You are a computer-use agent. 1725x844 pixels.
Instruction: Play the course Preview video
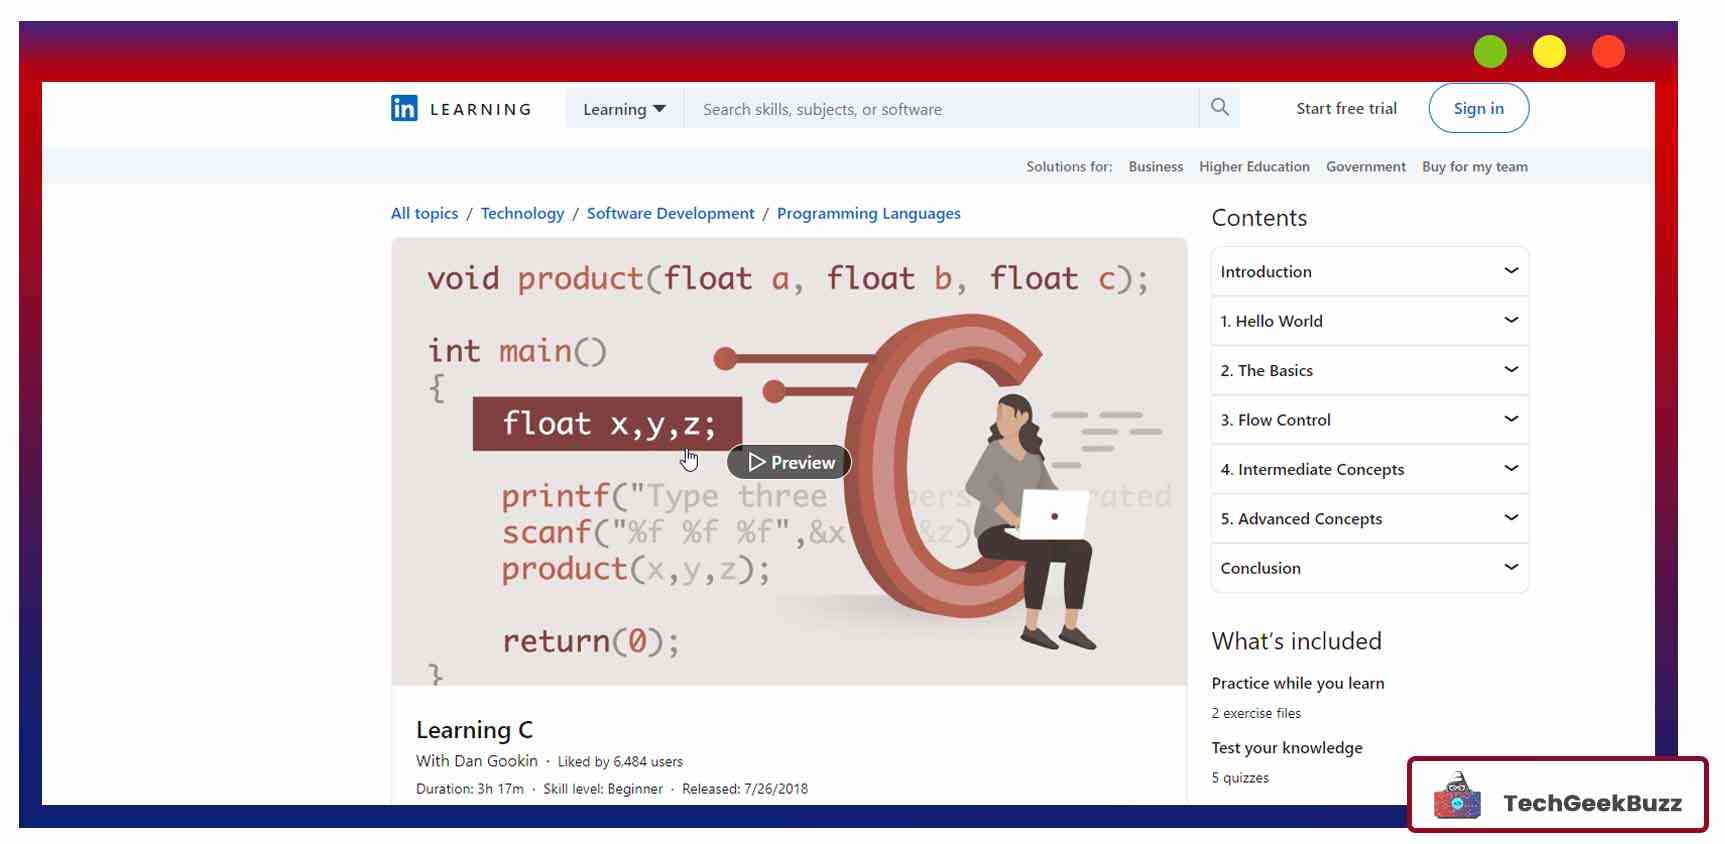789,462
